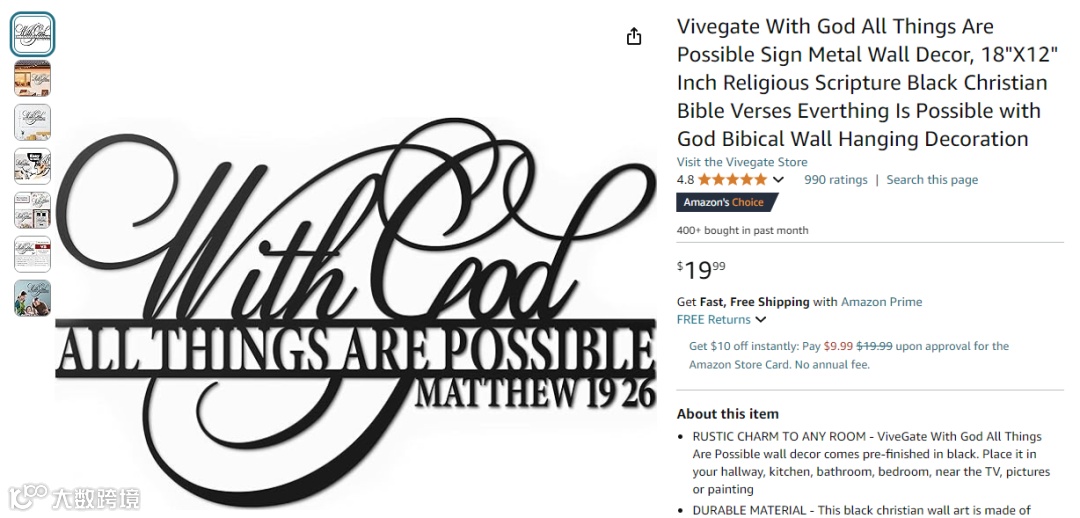The width and height of the screenshot is (1080, 518).
Task: Click the FREE Returns text link
Action: pos(714,320)
